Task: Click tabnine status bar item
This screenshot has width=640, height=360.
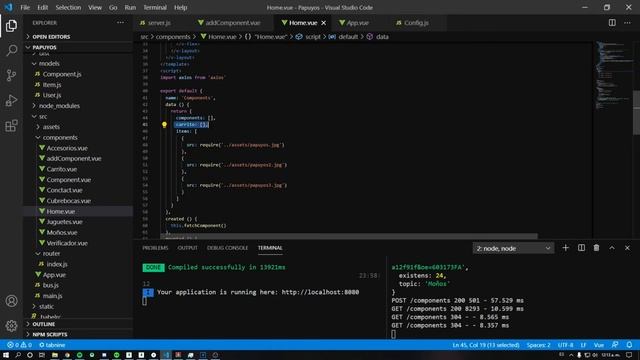Action: (x=52, y=345)
